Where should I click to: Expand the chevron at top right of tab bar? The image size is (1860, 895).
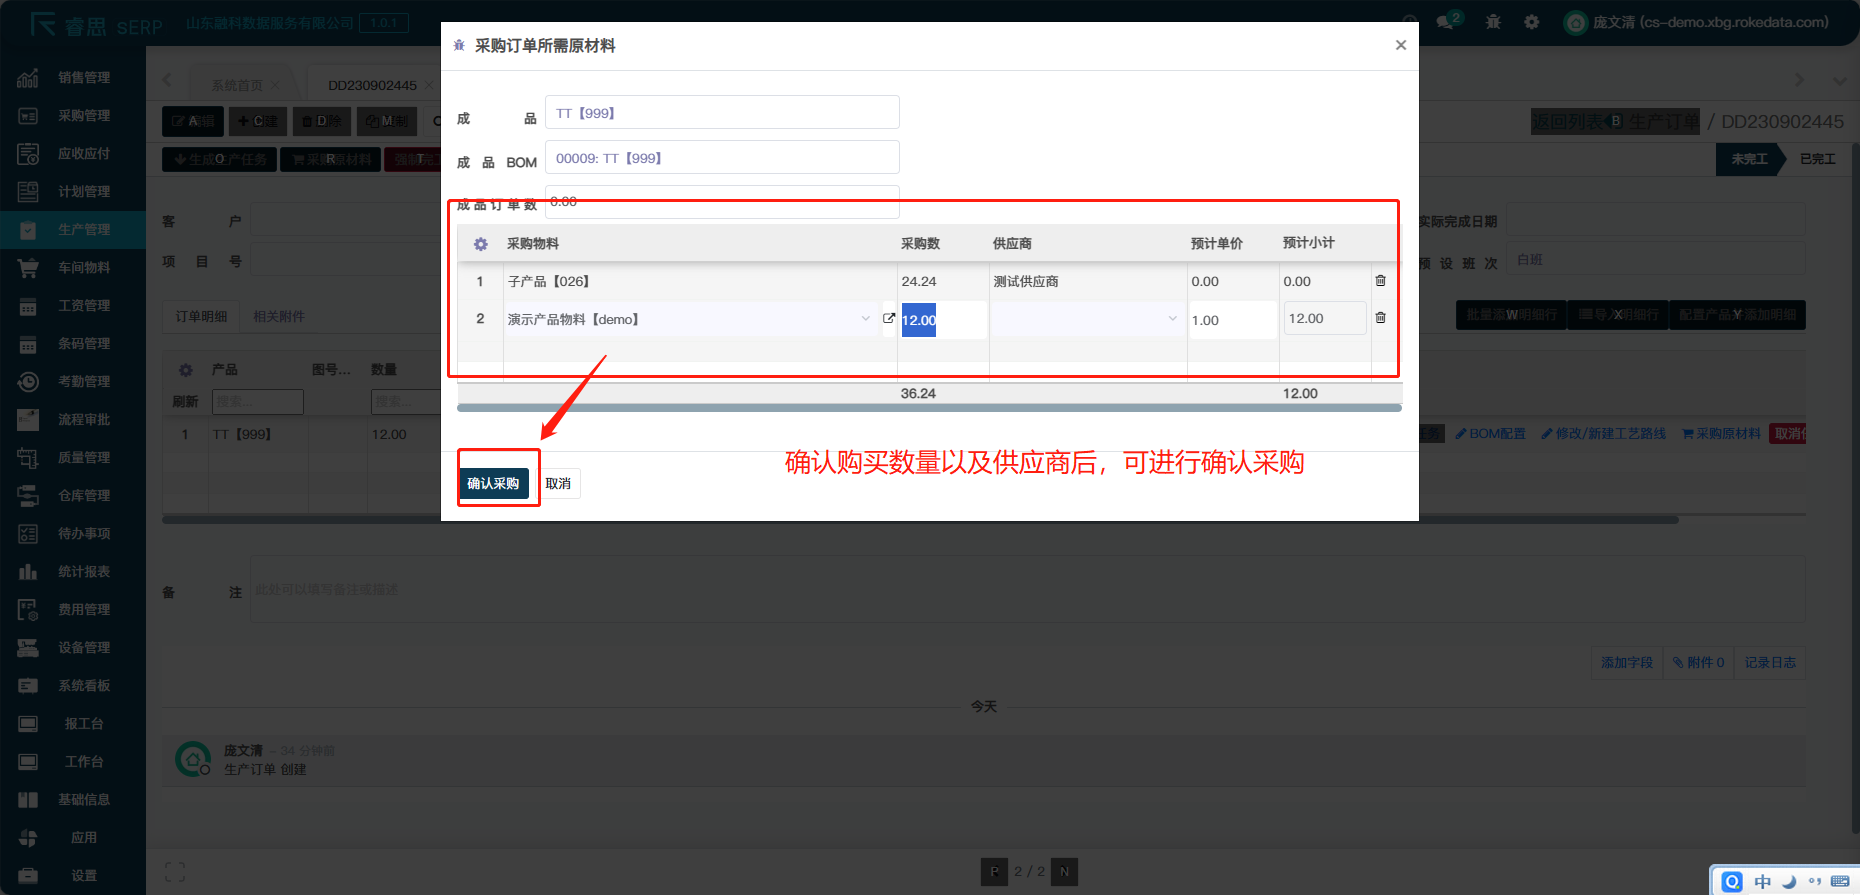[x=1839, y=80]
